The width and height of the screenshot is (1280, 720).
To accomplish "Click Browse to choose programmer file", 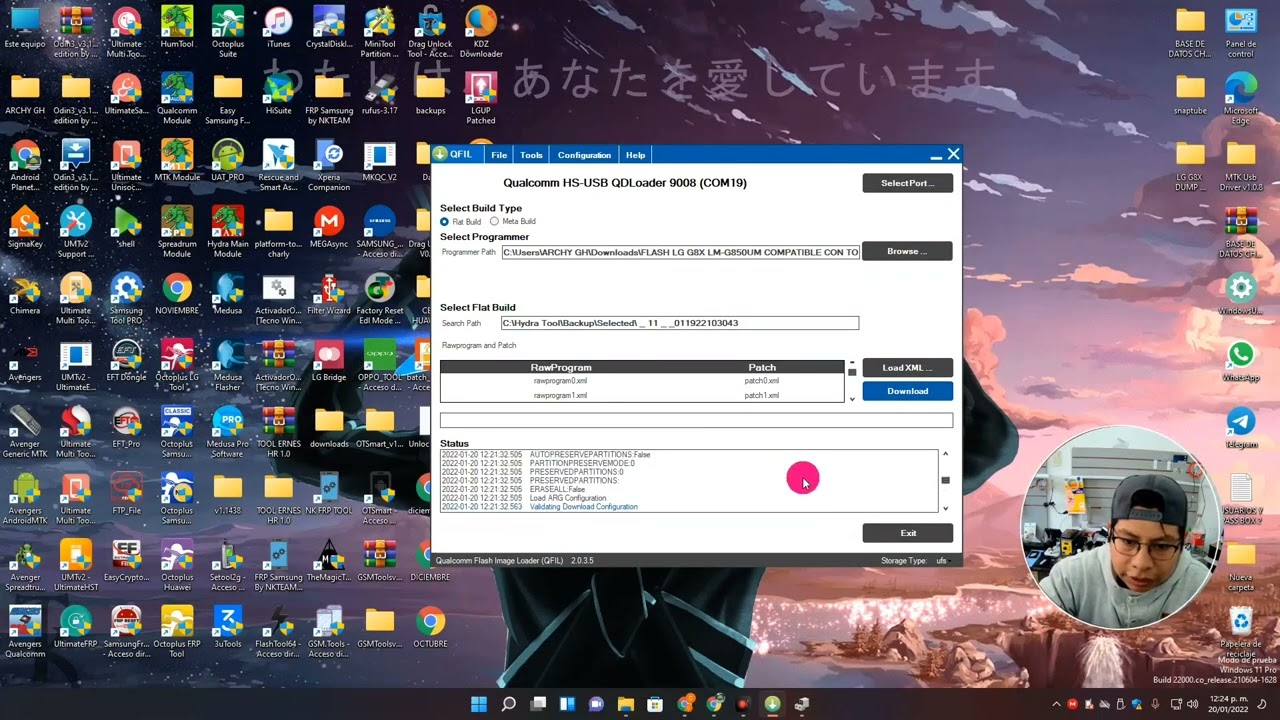I will point(907,251).
